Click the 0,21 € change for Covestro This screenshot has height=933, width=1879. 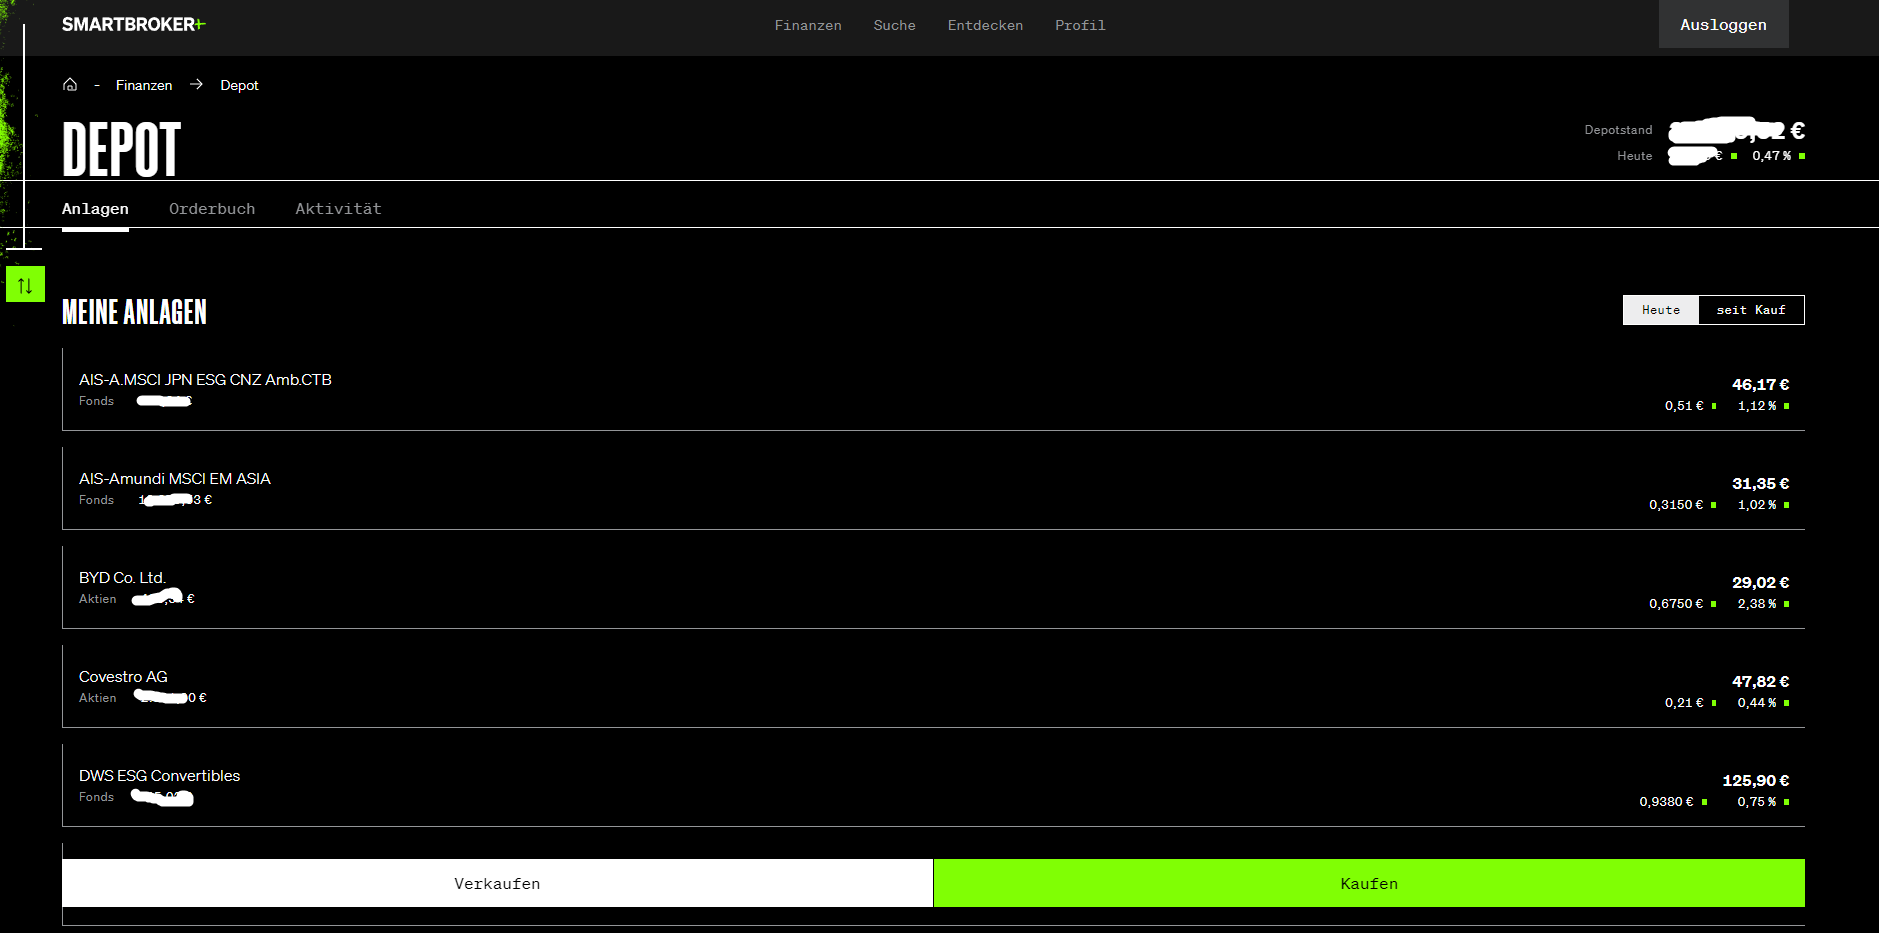click(1684, 703)
